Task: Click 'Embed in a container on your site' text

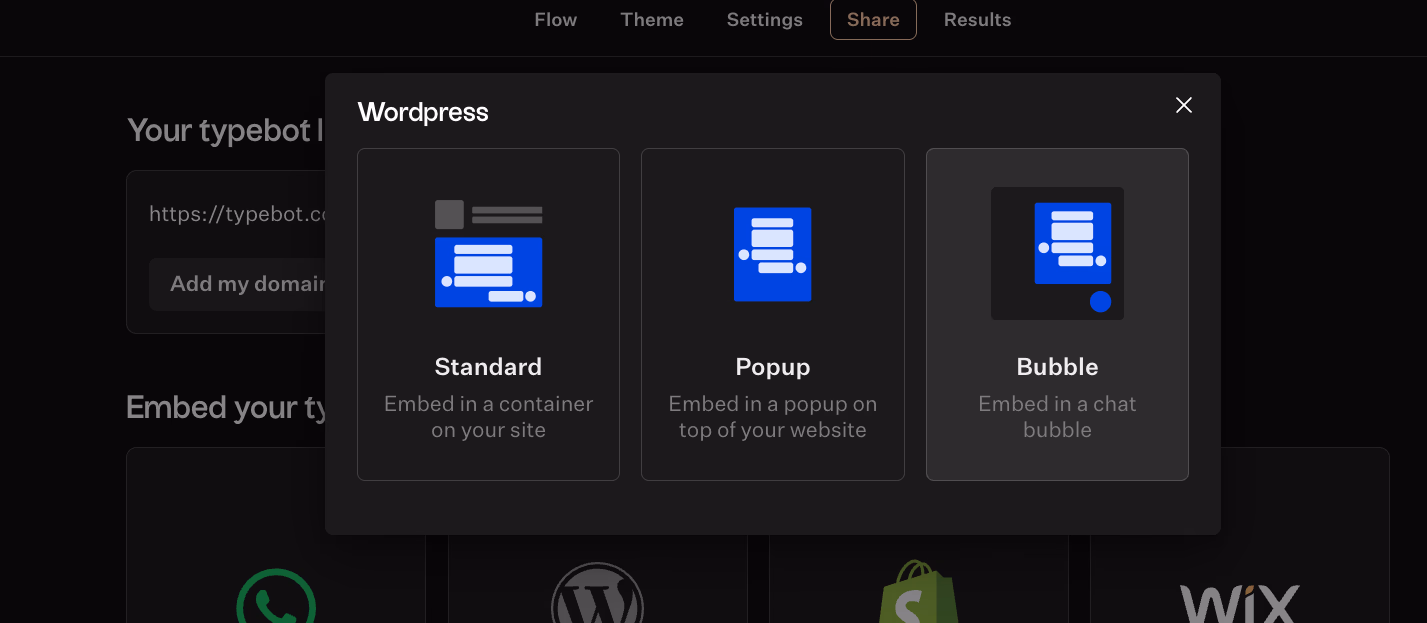Action: coord(488,417)
